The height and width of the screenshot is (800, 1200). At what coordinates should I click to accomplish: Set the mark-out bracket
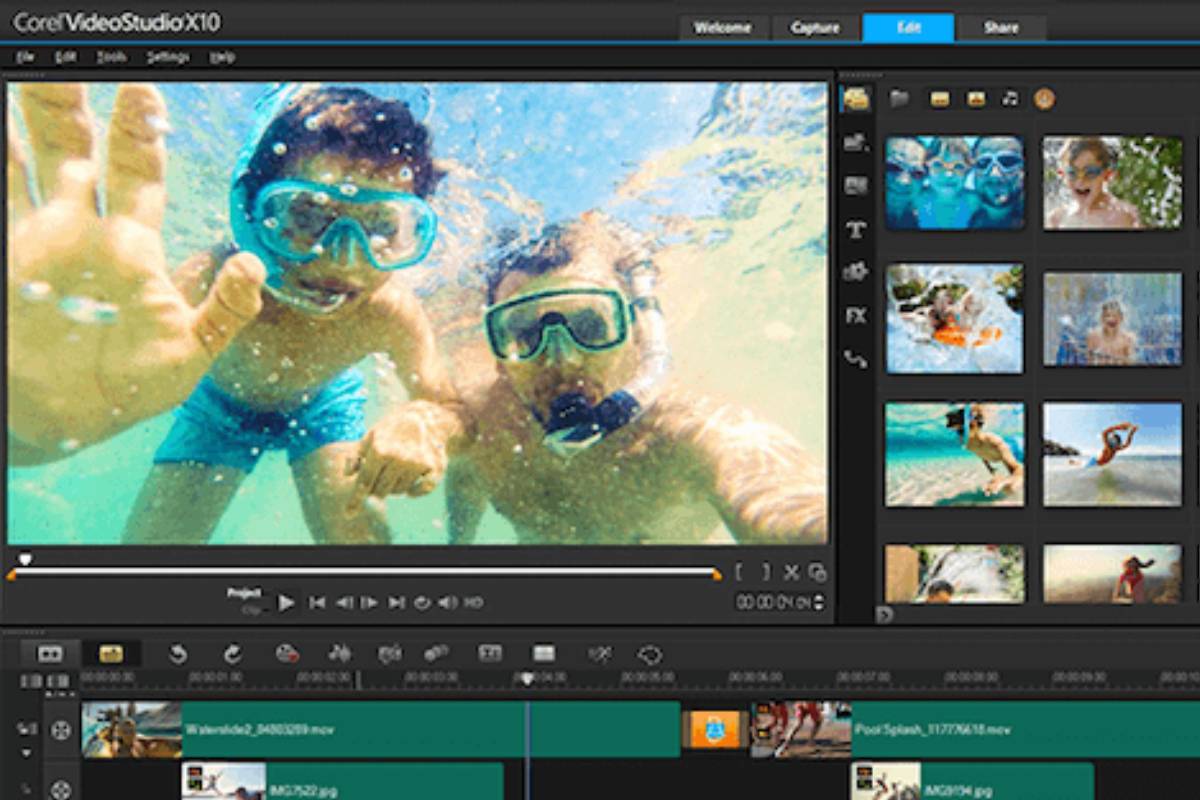pyautogui.click(x=766, y=572)
